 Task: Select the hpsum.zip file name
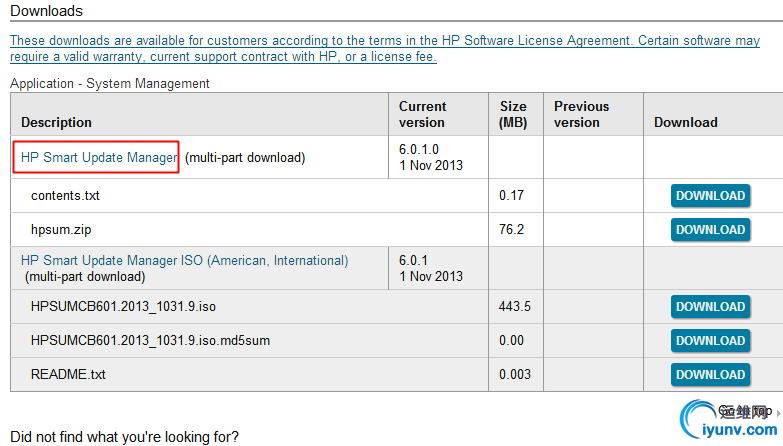61,230
